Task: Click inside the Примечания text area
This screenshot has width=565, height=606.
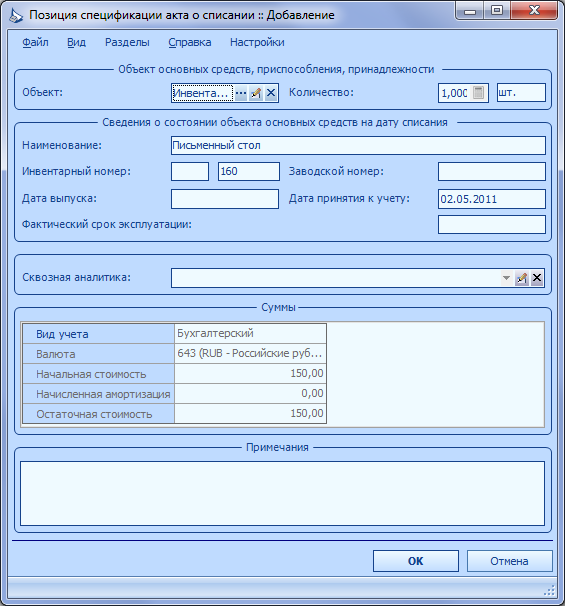Action: coord(282,494)
